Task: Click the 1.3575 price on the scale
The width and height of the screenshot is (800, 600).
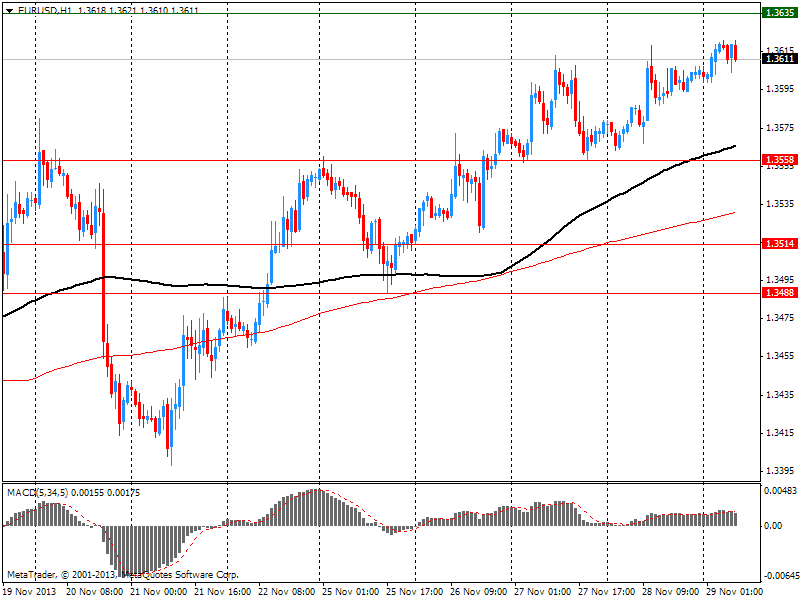Action: [x=780, y=128]
